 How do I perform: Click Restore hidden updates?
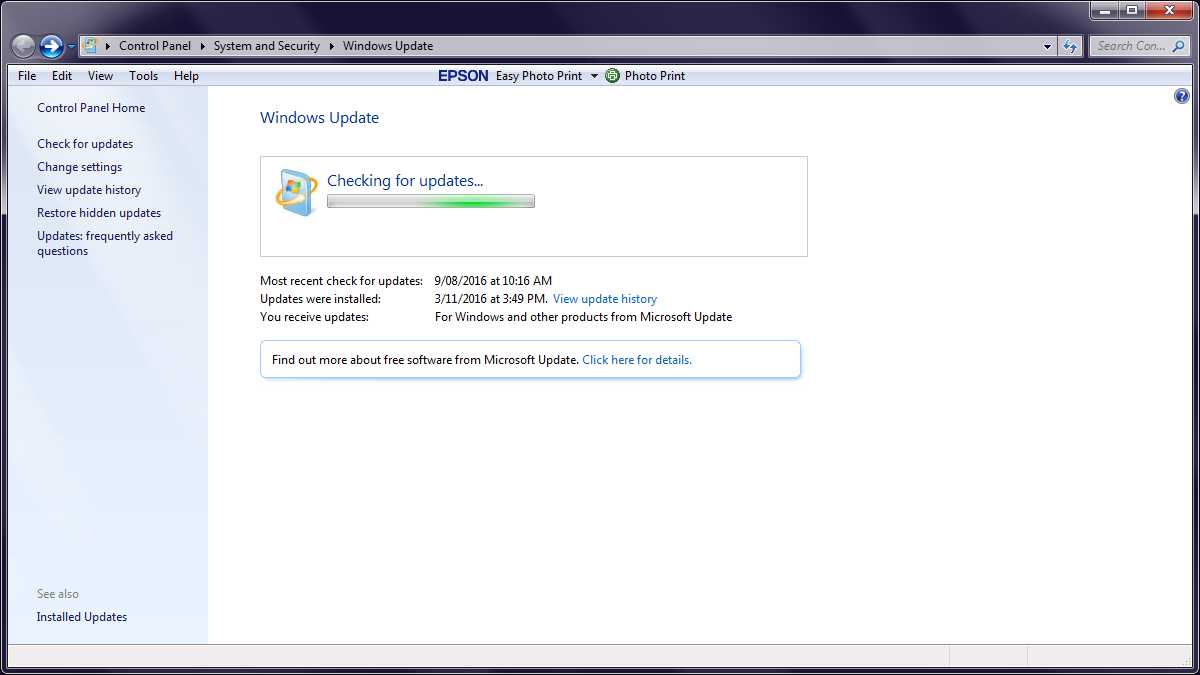99,213
